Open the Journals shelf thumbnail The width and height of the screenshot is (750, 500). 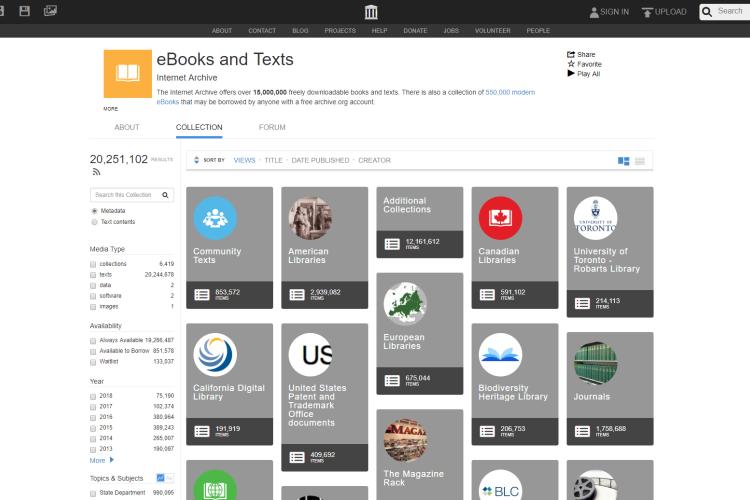pyautogui.click(x=596, y=363)
